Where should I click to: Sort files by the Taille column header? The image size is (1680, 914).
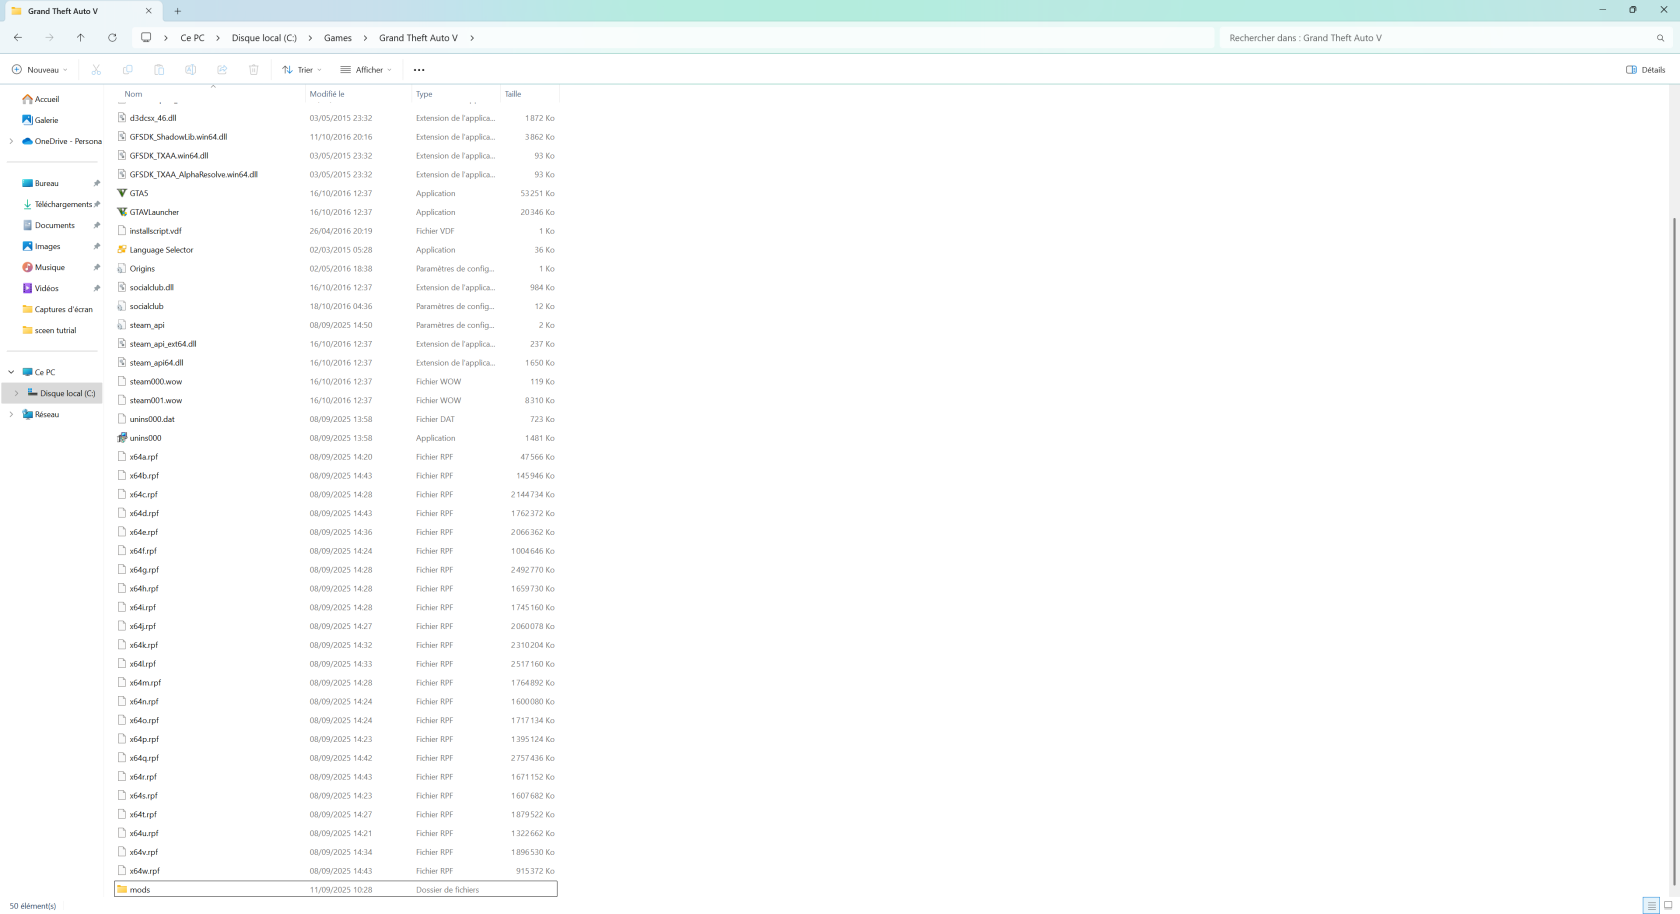513,94
